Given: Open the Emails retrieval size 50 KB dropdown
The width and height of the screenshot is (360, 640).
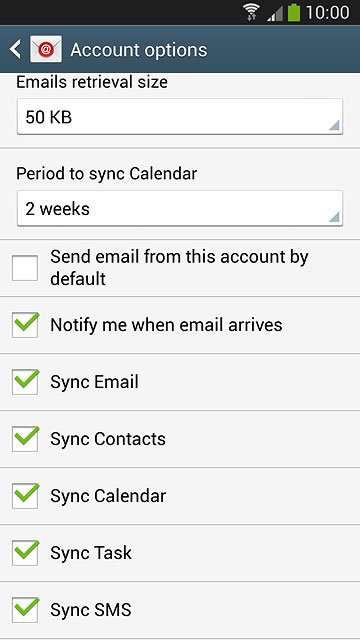Looking at the screenshot, I should click(x=180, y=117).
